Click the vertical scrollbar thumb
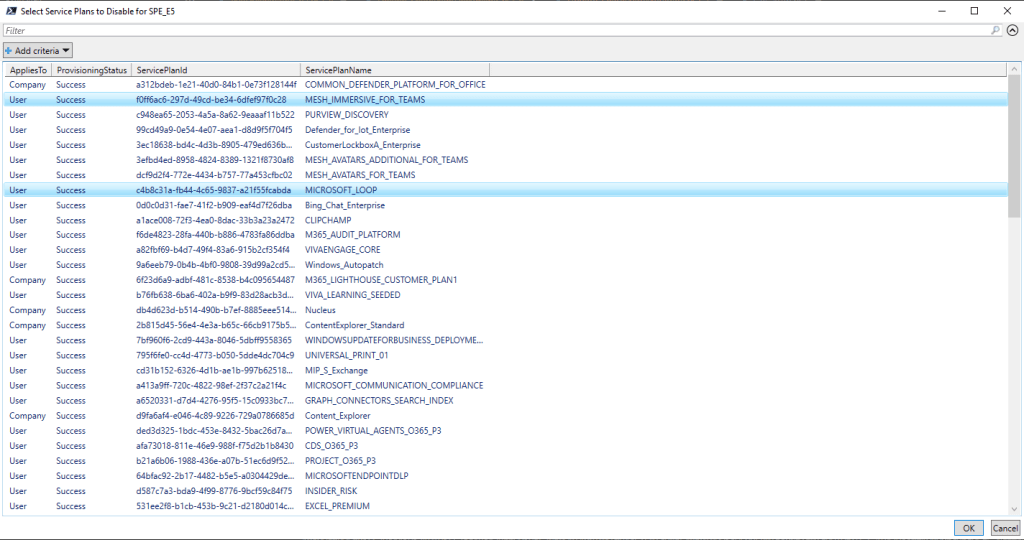1024x540 pixels. tap(1014, 150)
